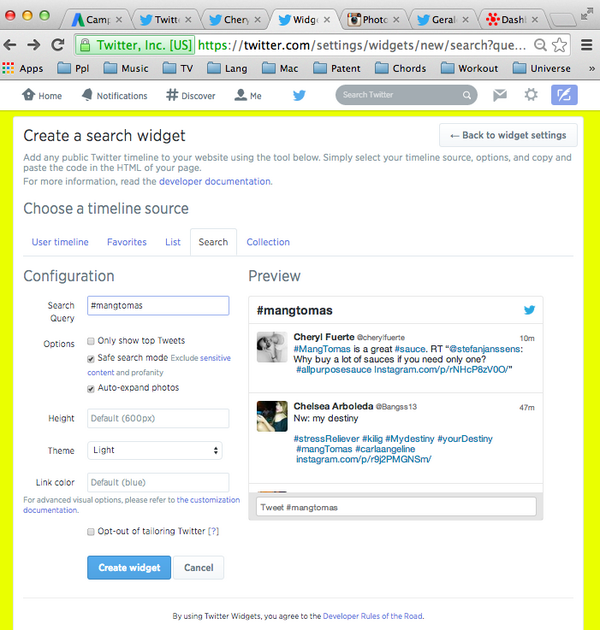Check Opt-out of tailoring Twitter
This screenshot has width=600, height=630.
91,532
